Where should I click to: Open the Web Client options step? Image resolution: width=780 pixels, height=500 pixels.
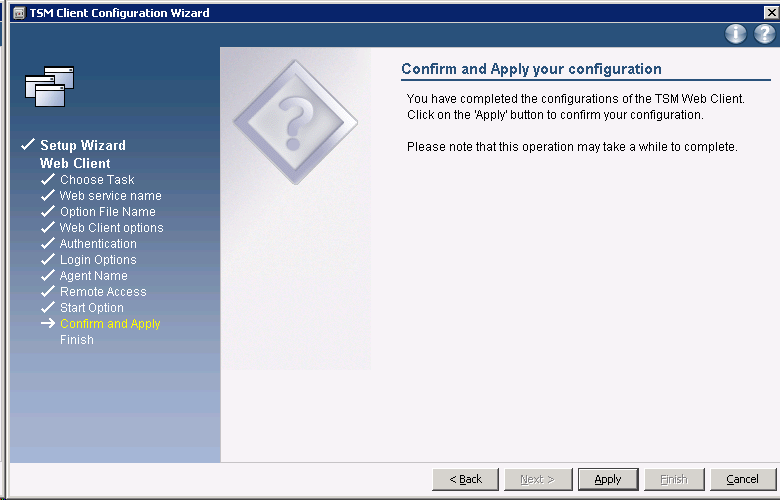(111, 228)
